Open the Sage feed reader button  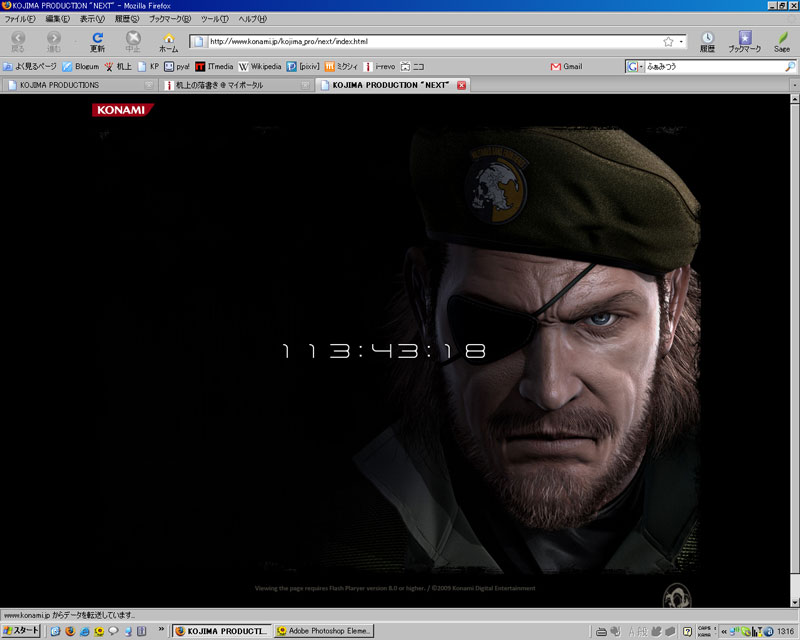coord(782,42)
